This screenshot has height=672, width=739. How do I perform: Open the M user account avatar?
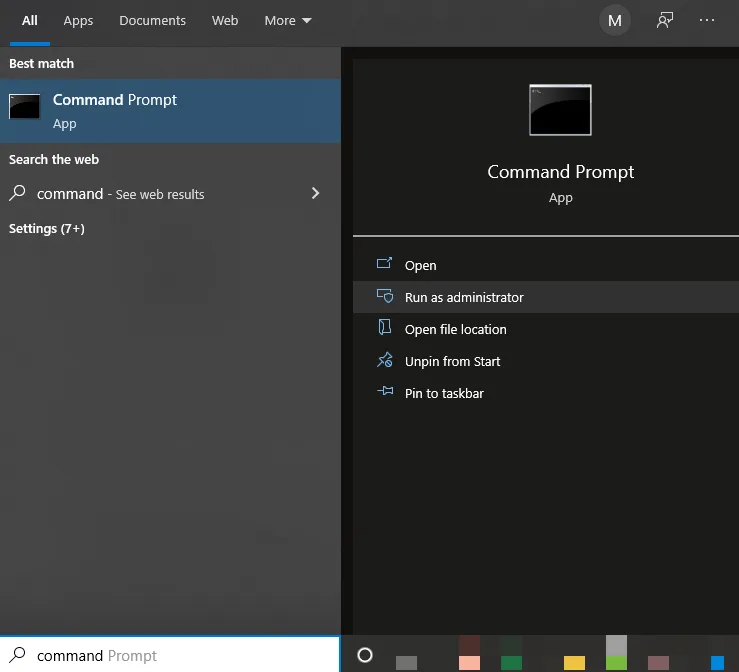615,20
